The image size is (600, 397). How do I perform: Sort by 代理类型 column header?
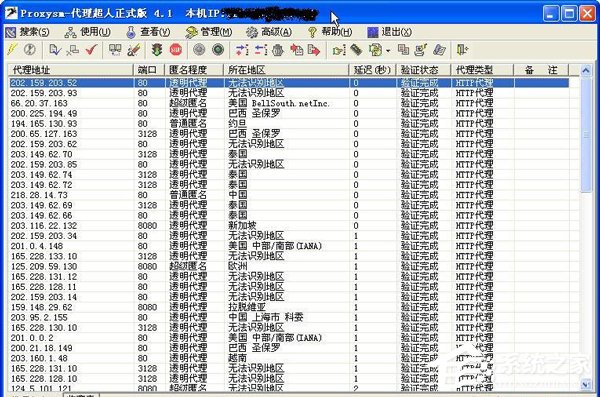click(x=482, y=70)
